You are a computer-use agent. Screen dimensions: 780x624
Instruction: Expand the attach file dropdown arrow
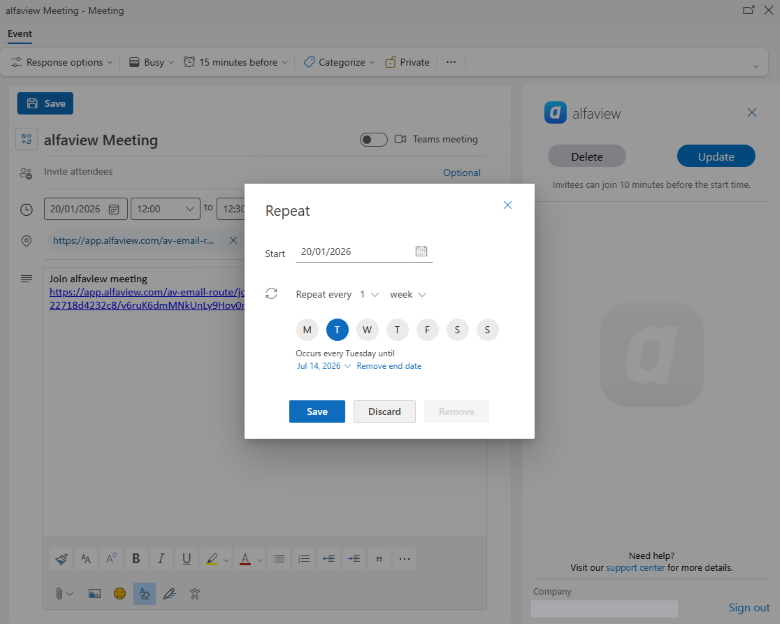tap(70, 594)
